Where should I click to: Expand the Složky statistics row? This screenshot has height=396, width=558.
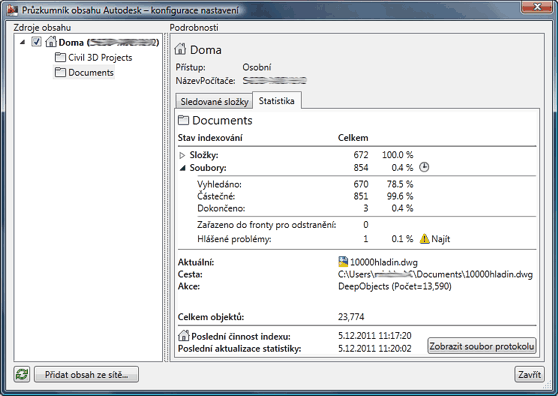coord(182,155)
